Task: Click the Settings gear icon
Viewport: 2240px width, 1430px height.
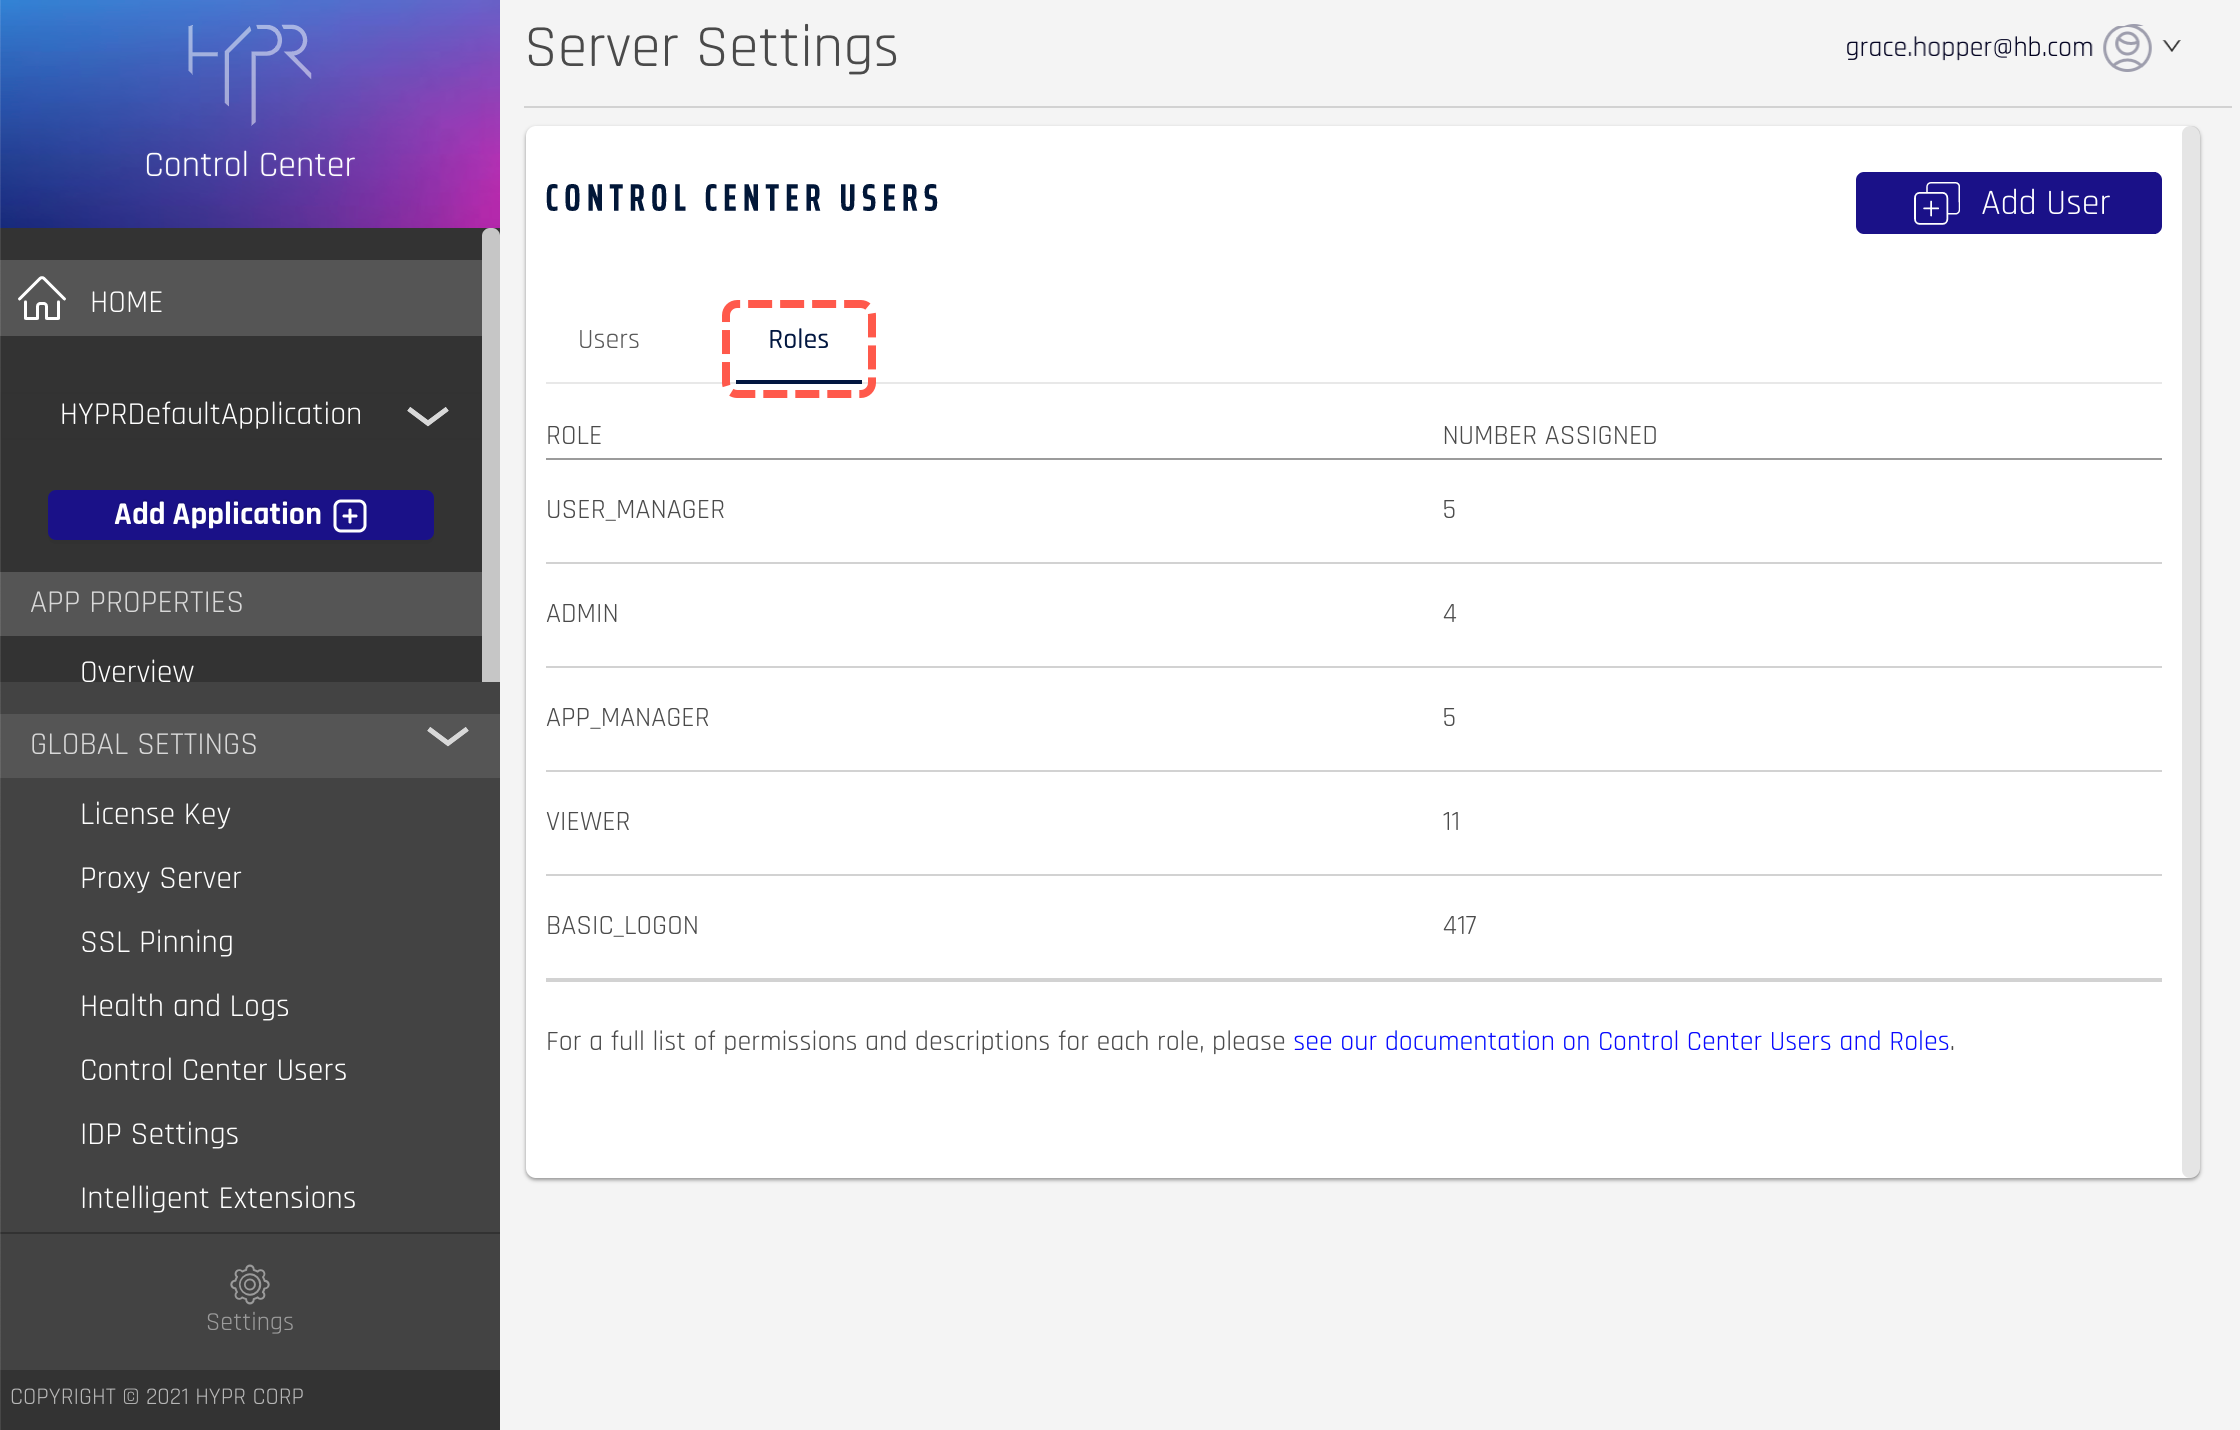Action: click(x=250, y=1284)
